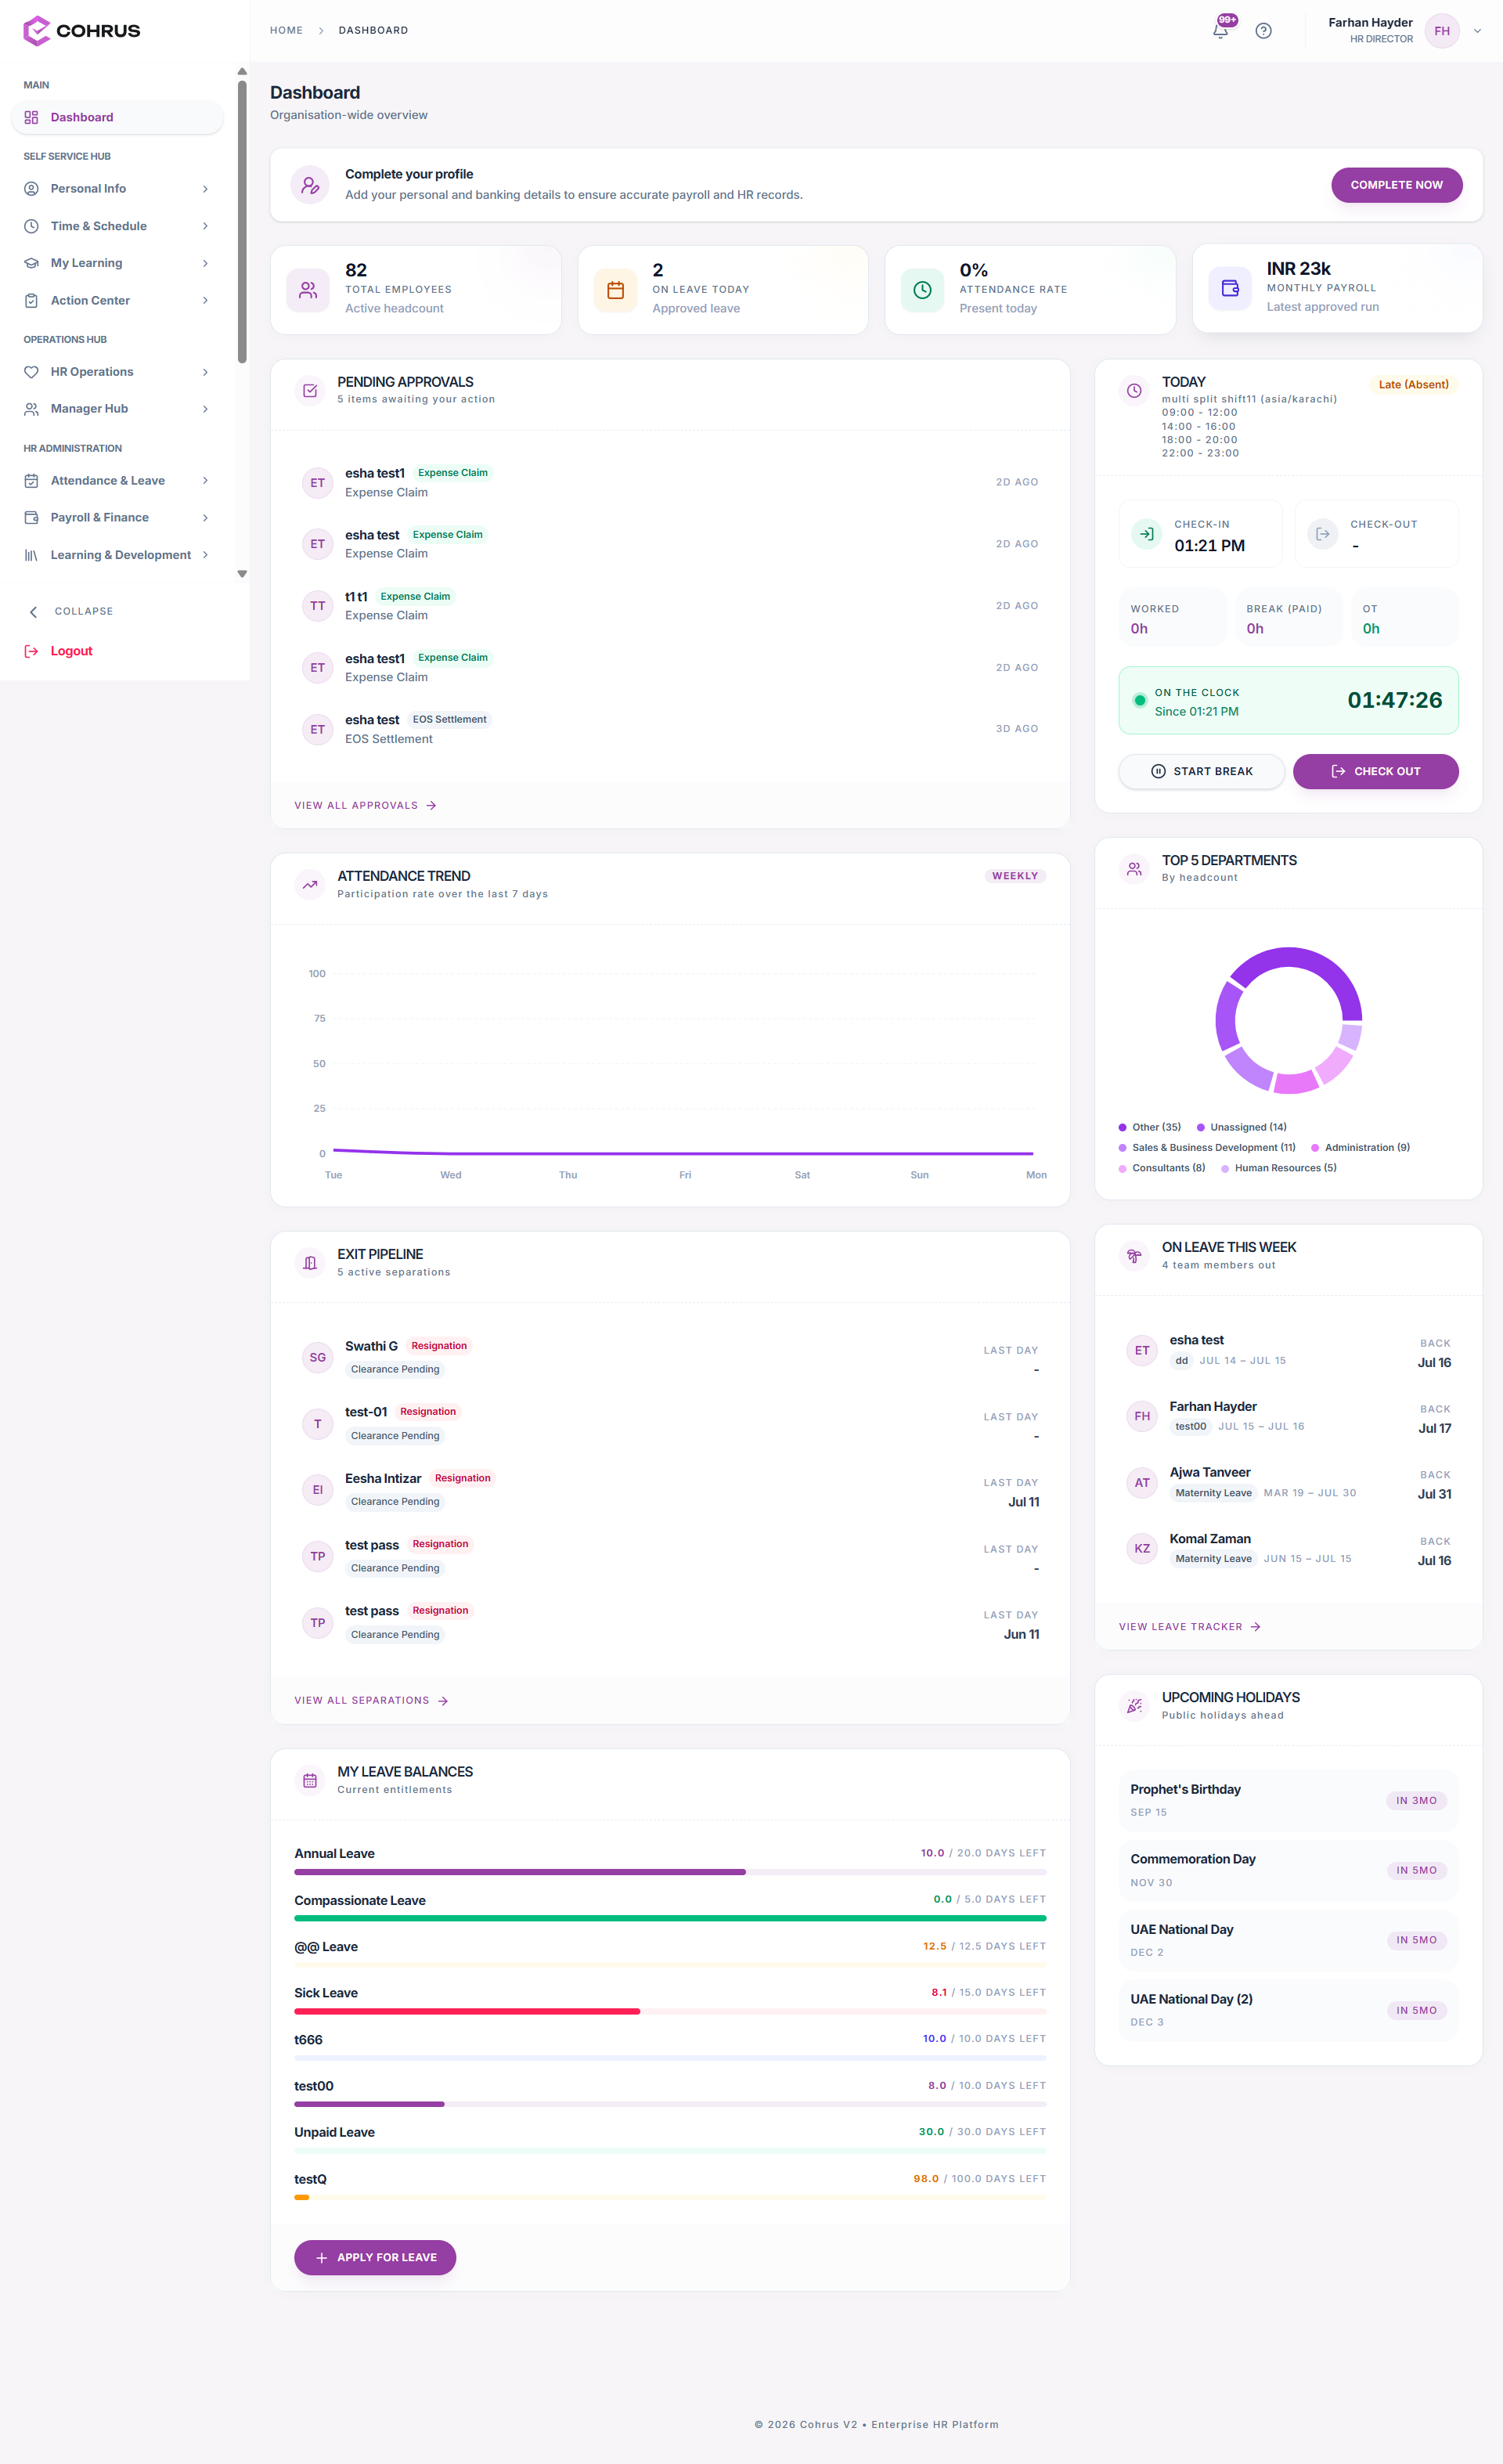
Task: Go to HOME breadcrumb
Action: click(286, 30)
